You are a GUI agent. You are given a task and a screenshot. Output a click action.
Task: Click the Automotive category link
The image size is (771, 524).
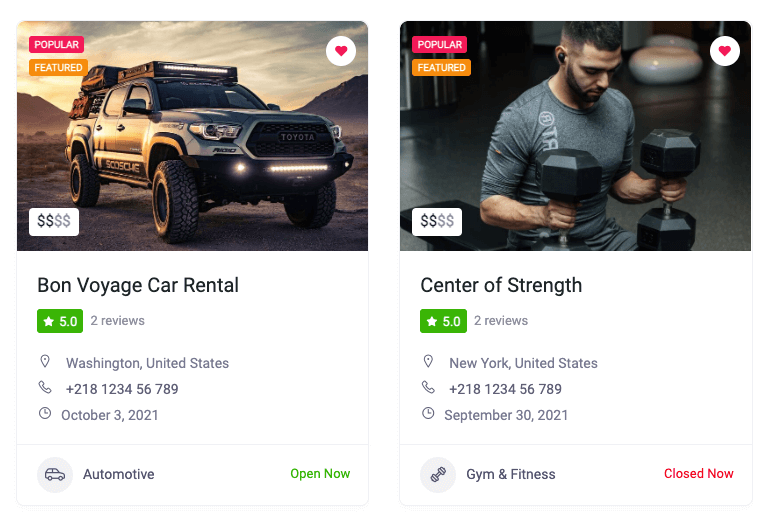(118, 474)
